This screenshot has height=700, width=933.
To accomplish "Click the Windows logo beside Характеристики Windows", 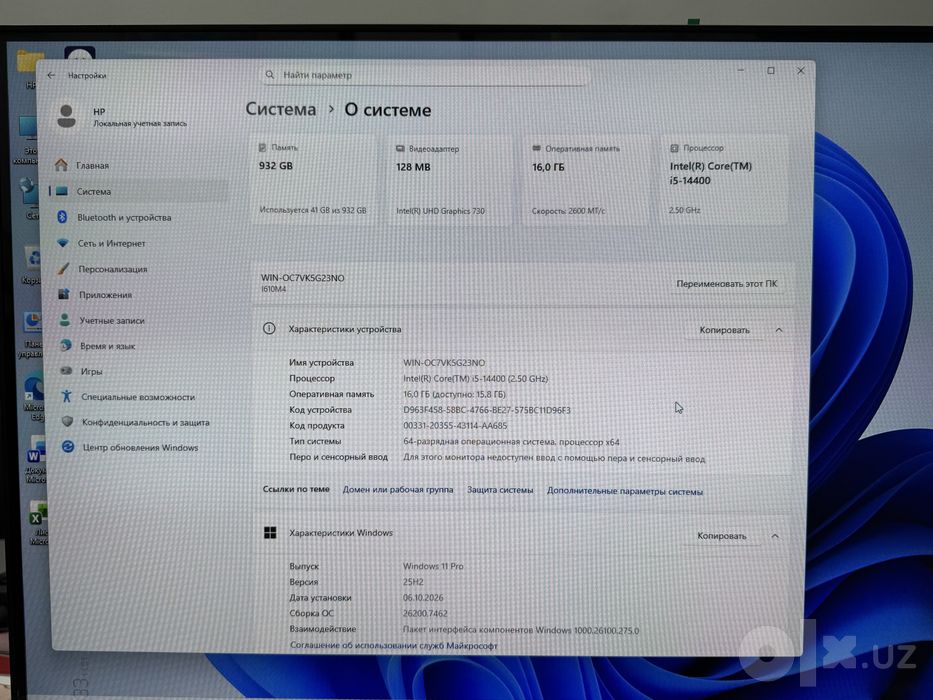I will [x=270, y=533].
